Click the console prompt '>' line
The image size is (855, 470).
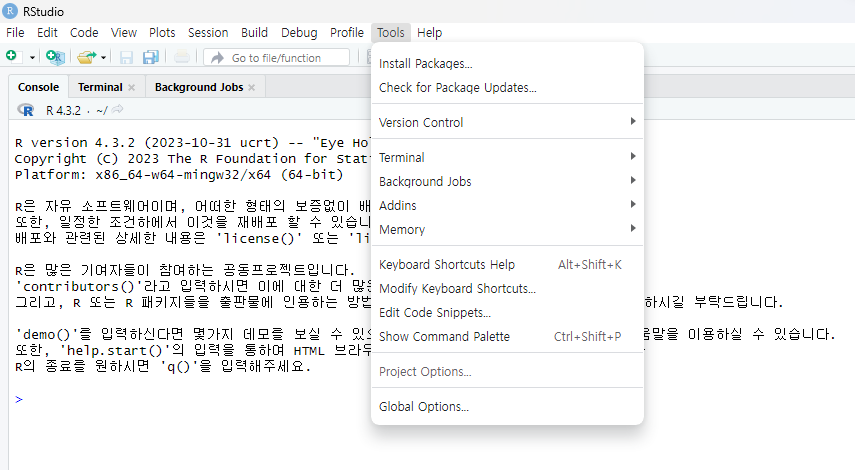[19, 399]
